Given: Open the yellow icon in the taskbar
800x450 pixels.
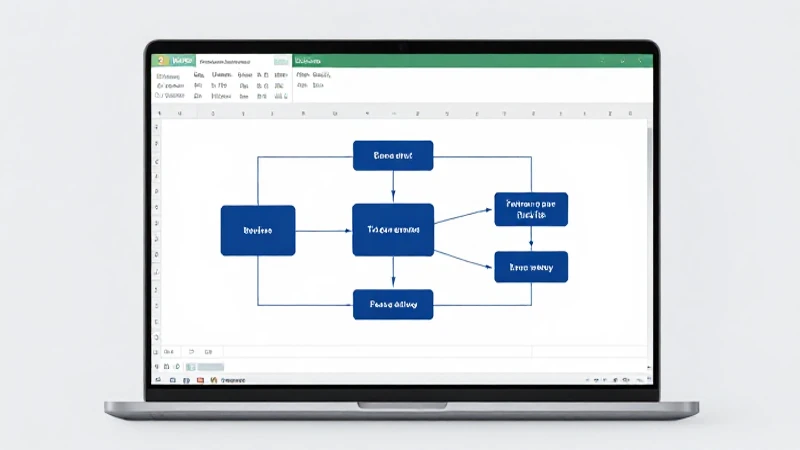Looking at the screenshot, I should (214, 380).
